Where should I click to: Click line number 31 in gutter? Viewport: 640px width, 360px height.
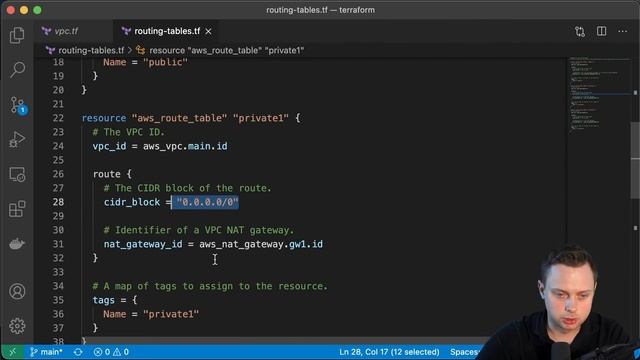(58, 244)
